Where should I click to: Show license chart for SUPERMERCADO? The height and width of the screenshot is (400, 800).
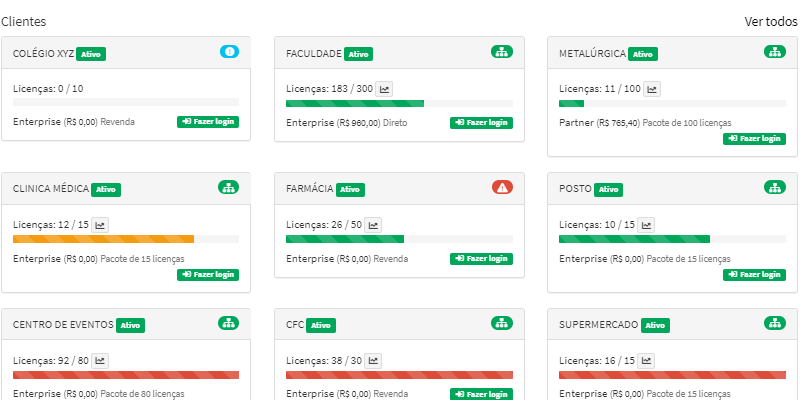(646, 361)
